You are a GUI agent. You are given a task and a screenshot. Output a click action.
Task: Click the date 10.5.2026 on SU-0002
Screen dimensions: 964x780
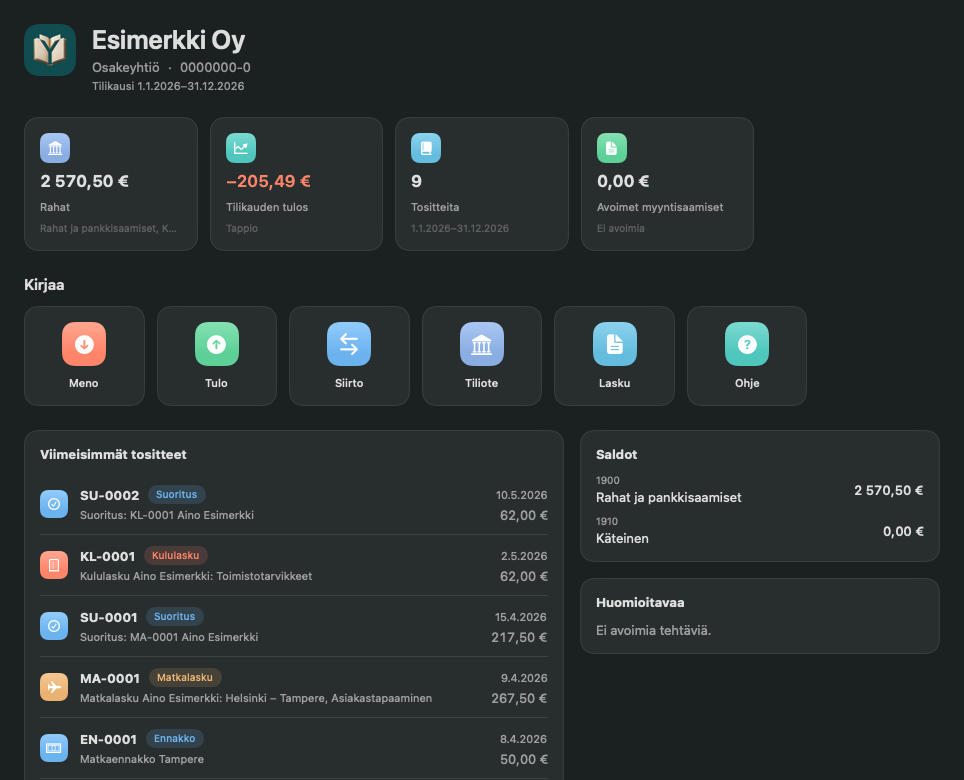pyautogui.click(x=521, y=495)
